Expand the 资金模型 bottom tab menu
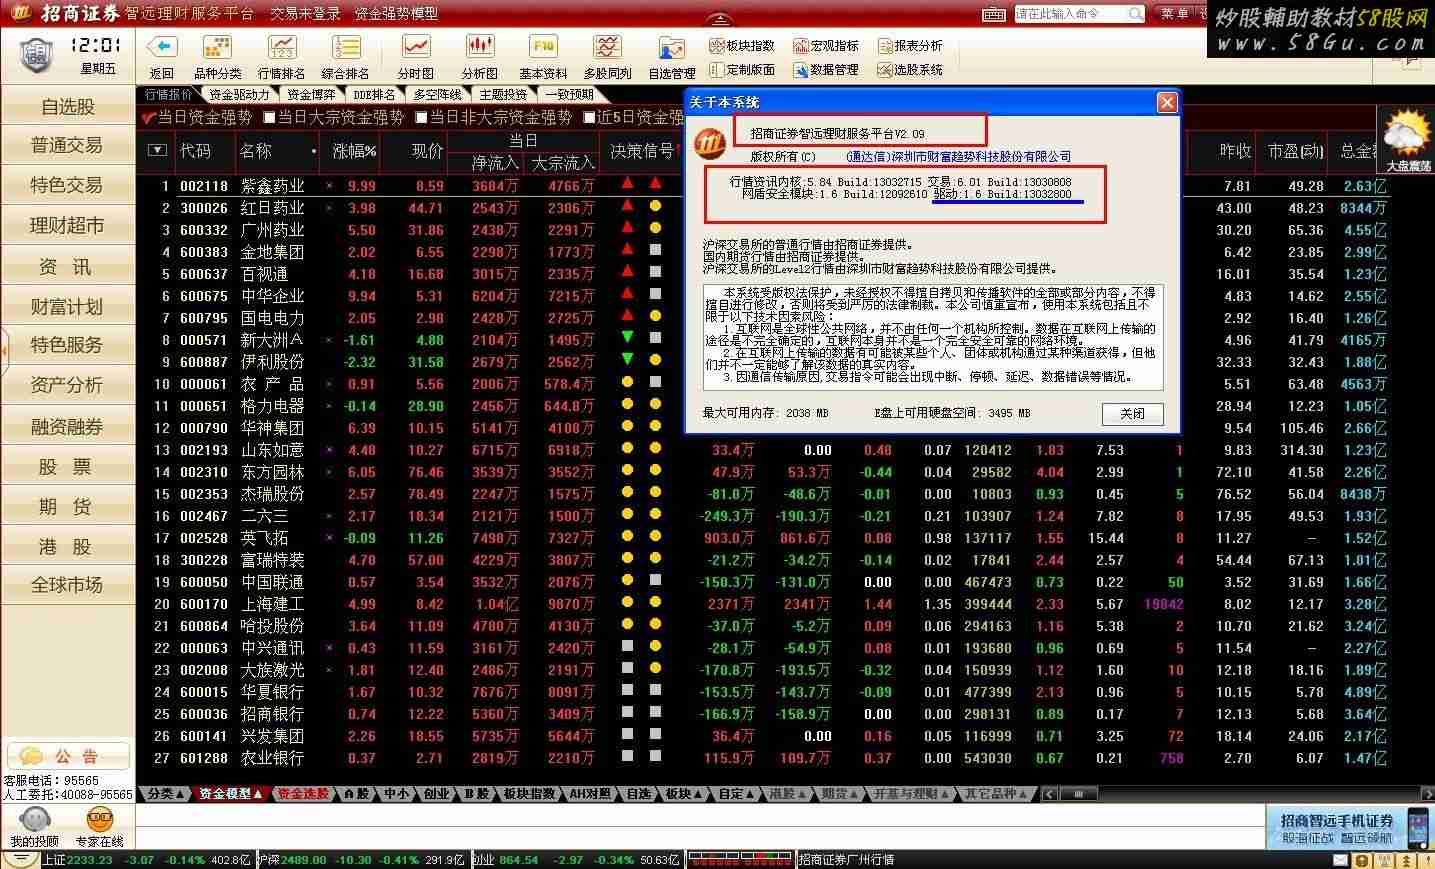Image resolution: width=1435 pixels, height=869 pixels. (x=231, y=793)
